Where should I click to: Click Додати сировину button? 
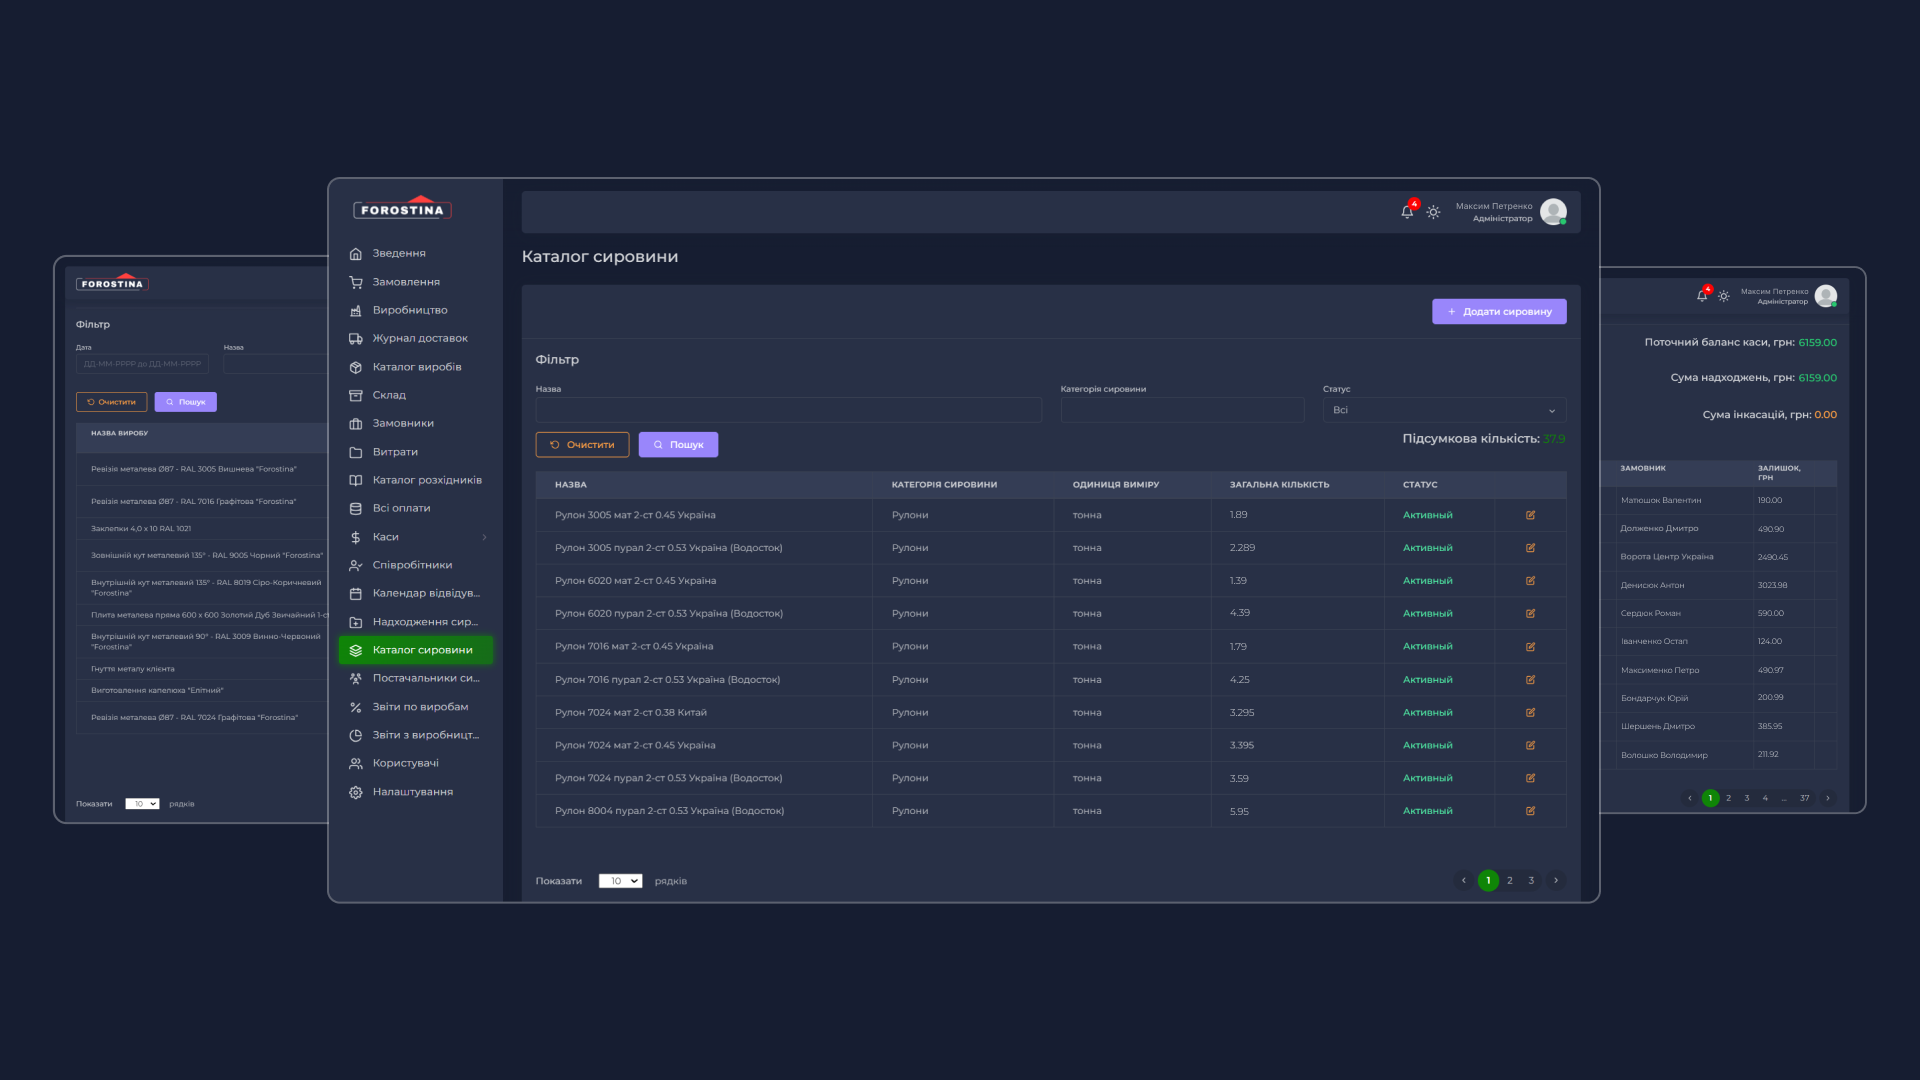[1499, 311]
